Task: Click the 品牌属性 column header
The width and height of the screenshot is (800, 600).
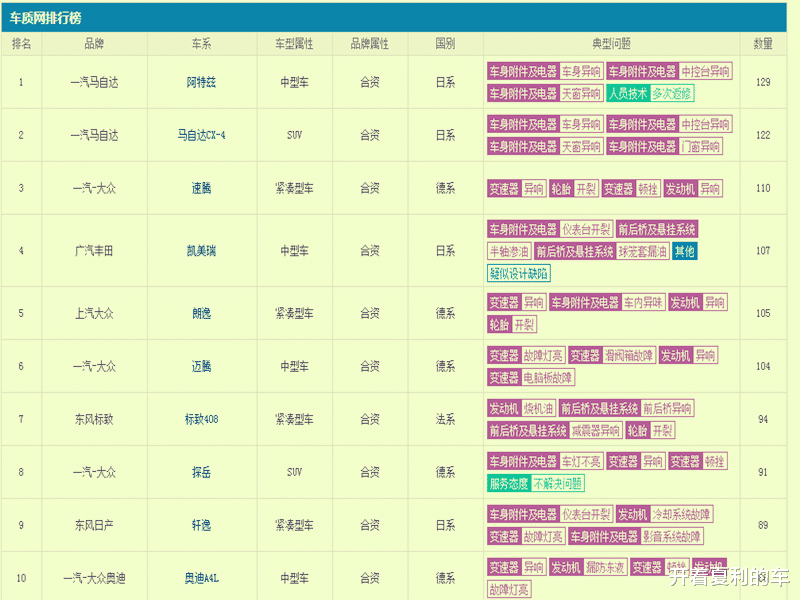Action: tap(370, 44)
